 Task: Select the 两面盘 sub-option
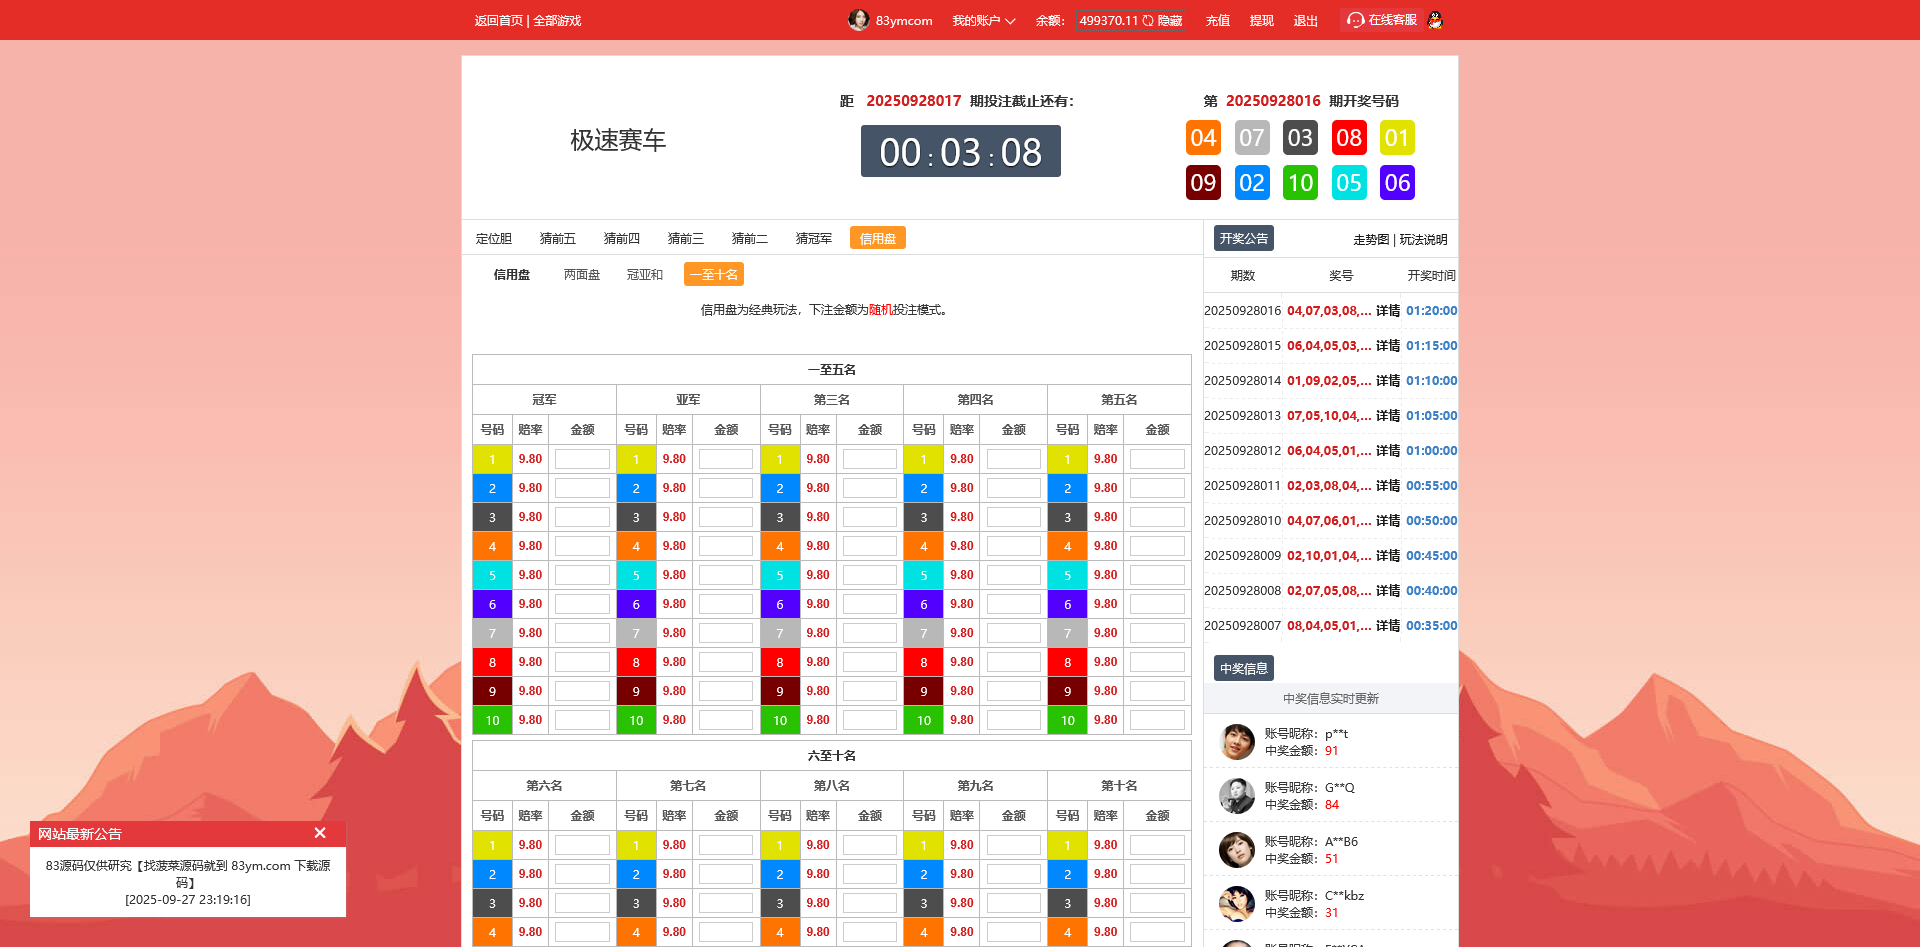tap(581, 274)
